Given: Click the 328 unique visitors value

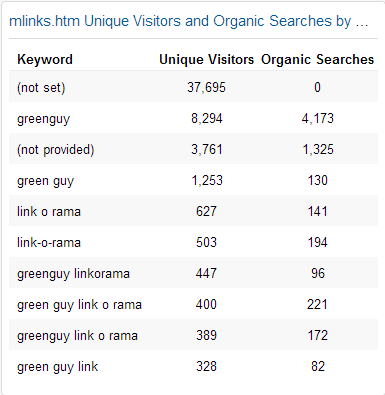Looking at the screenshot, I should (206, 367).
